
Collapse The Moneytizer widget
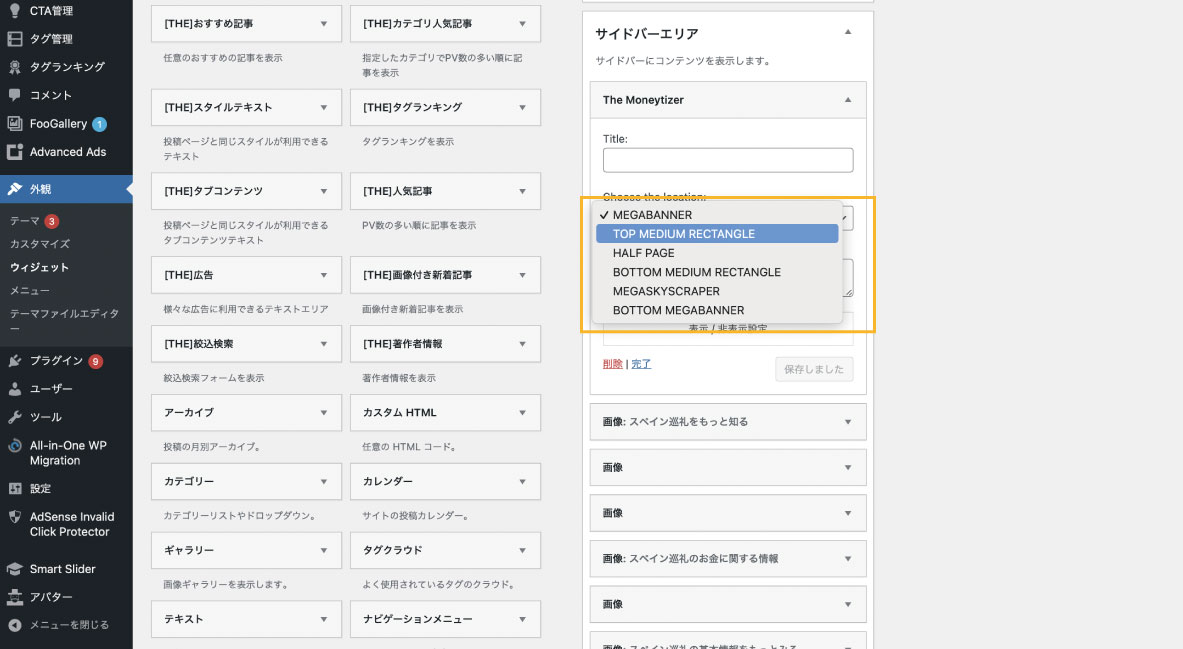(848, 100)
